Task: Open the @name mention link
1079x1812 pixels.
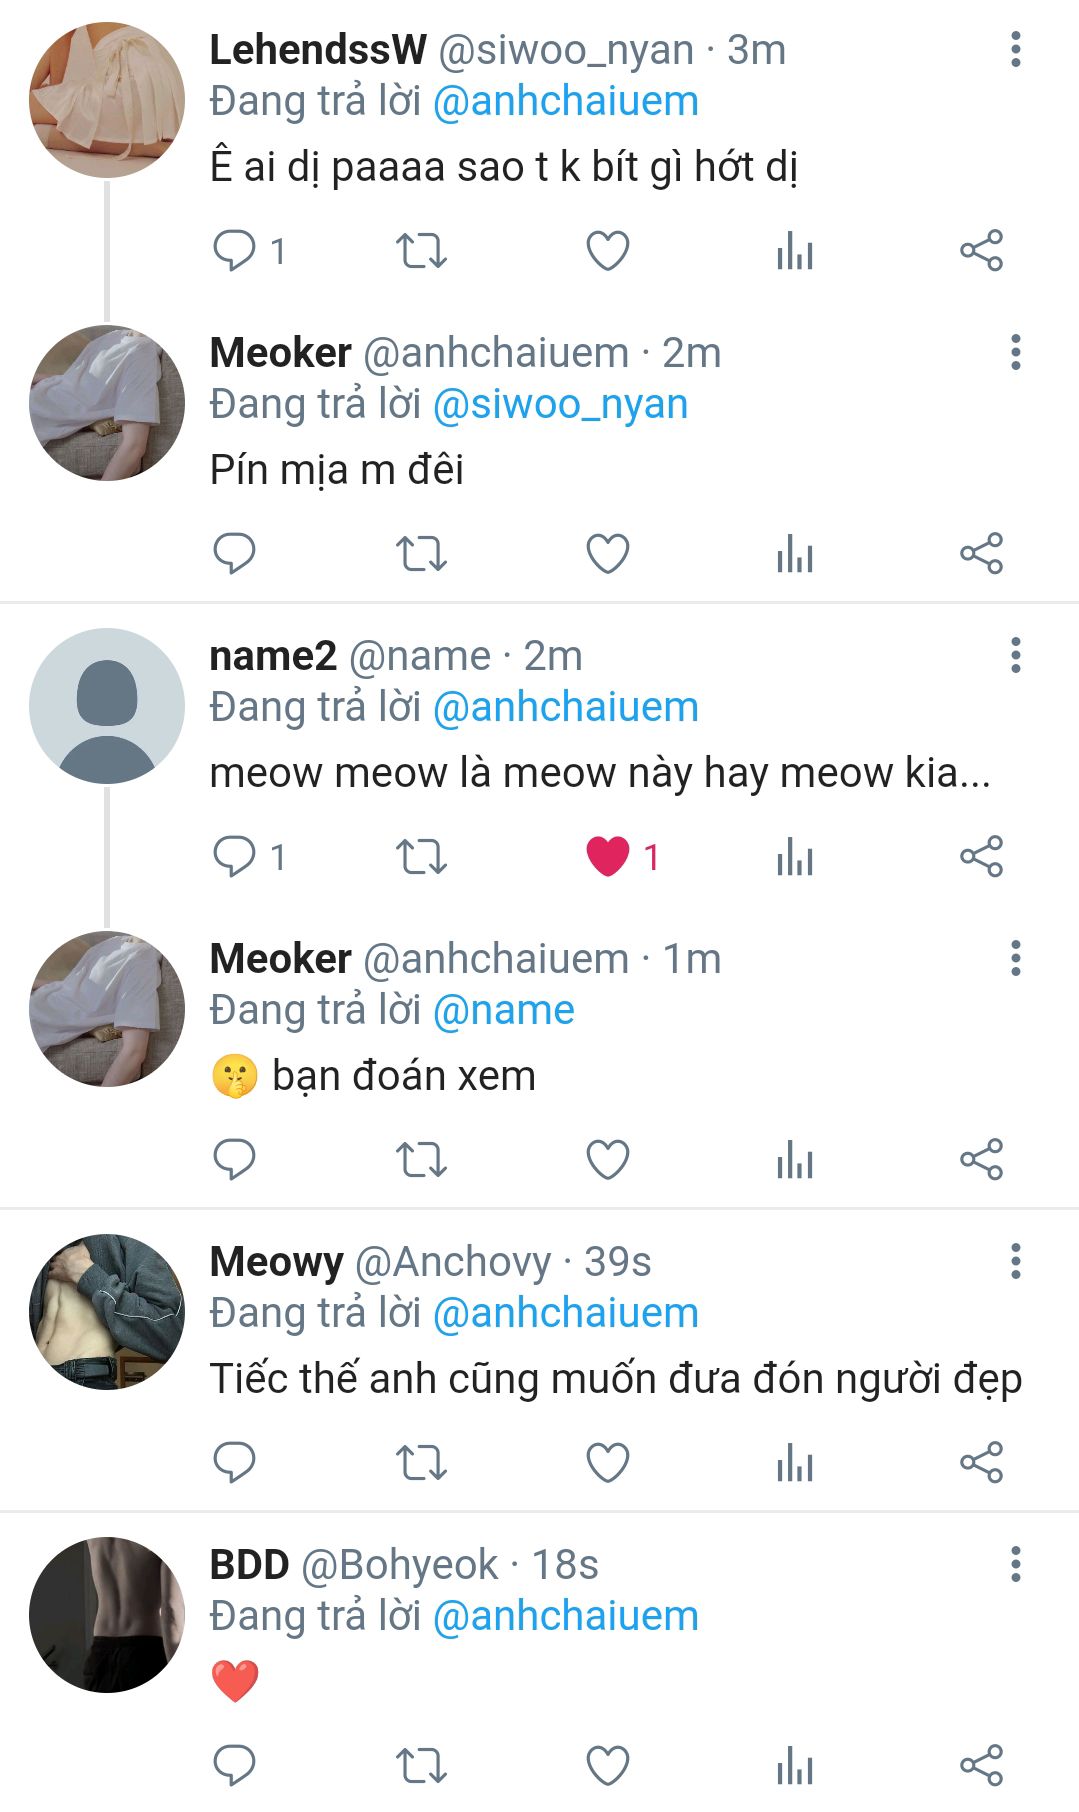Action: [503, 1010]
